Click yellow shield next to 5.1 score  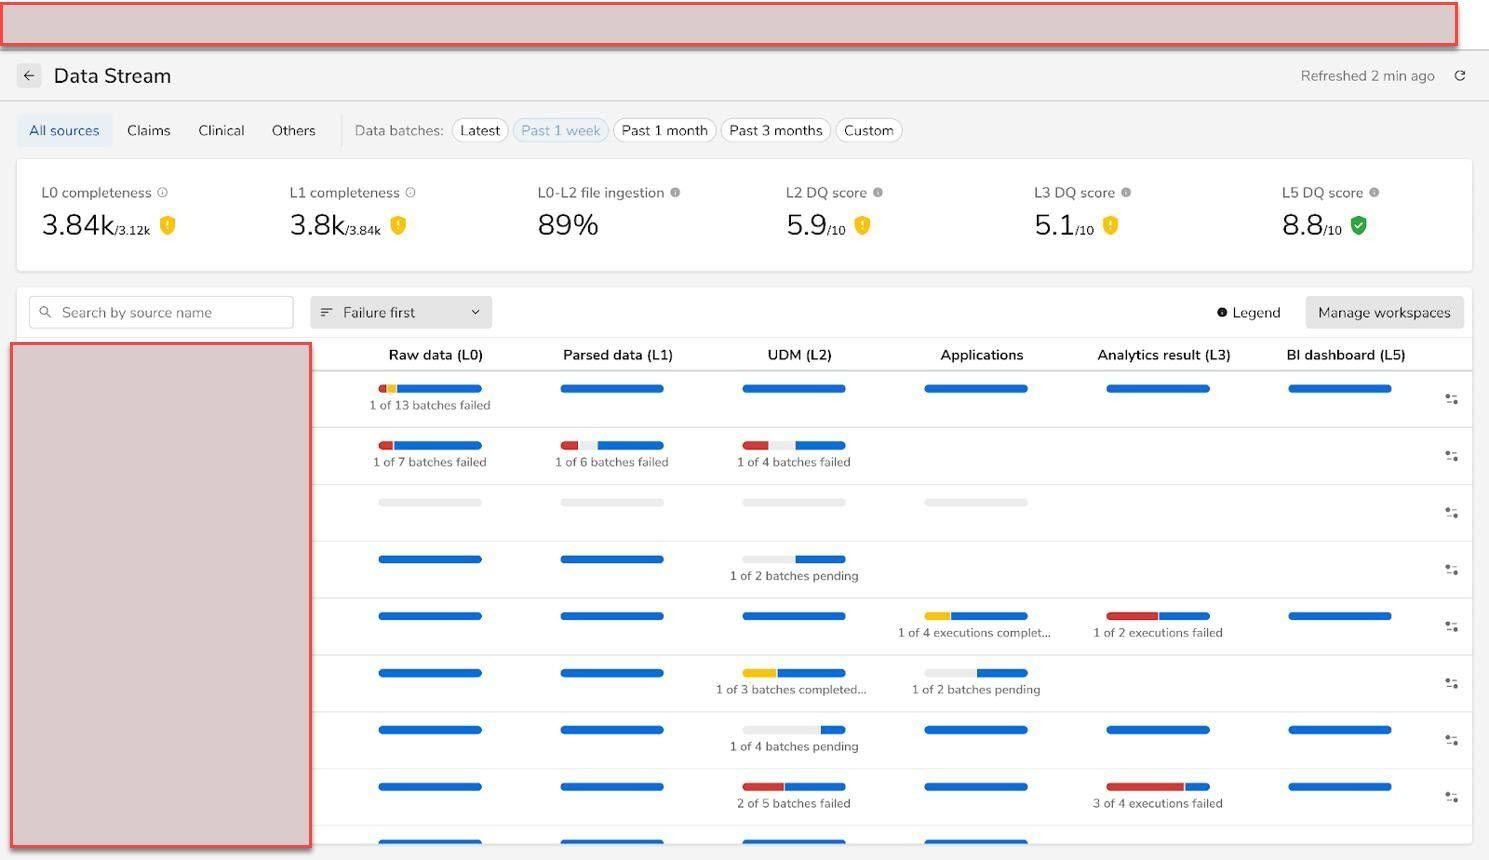[x=1110, y=226]
